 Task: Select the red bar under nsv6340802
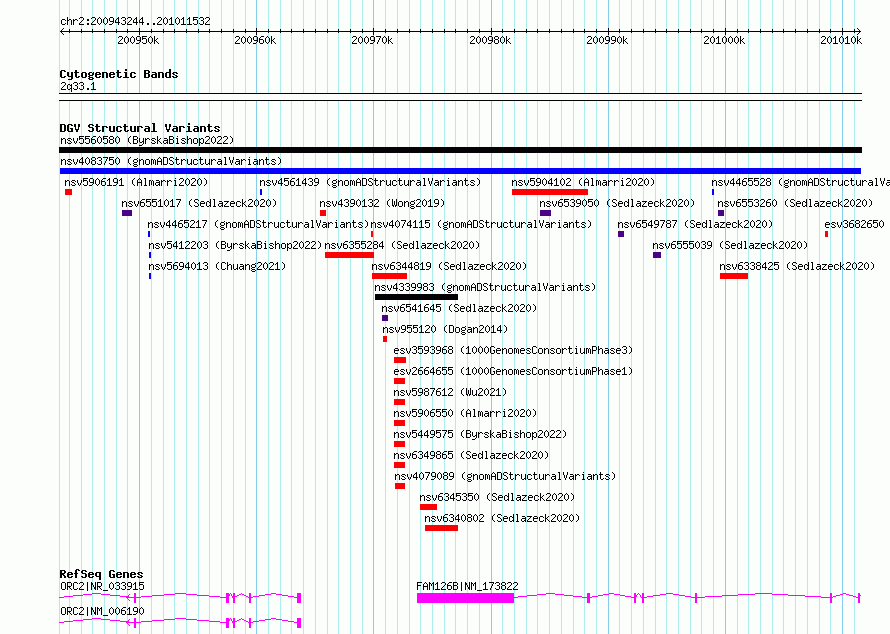[x=442, y=528]
